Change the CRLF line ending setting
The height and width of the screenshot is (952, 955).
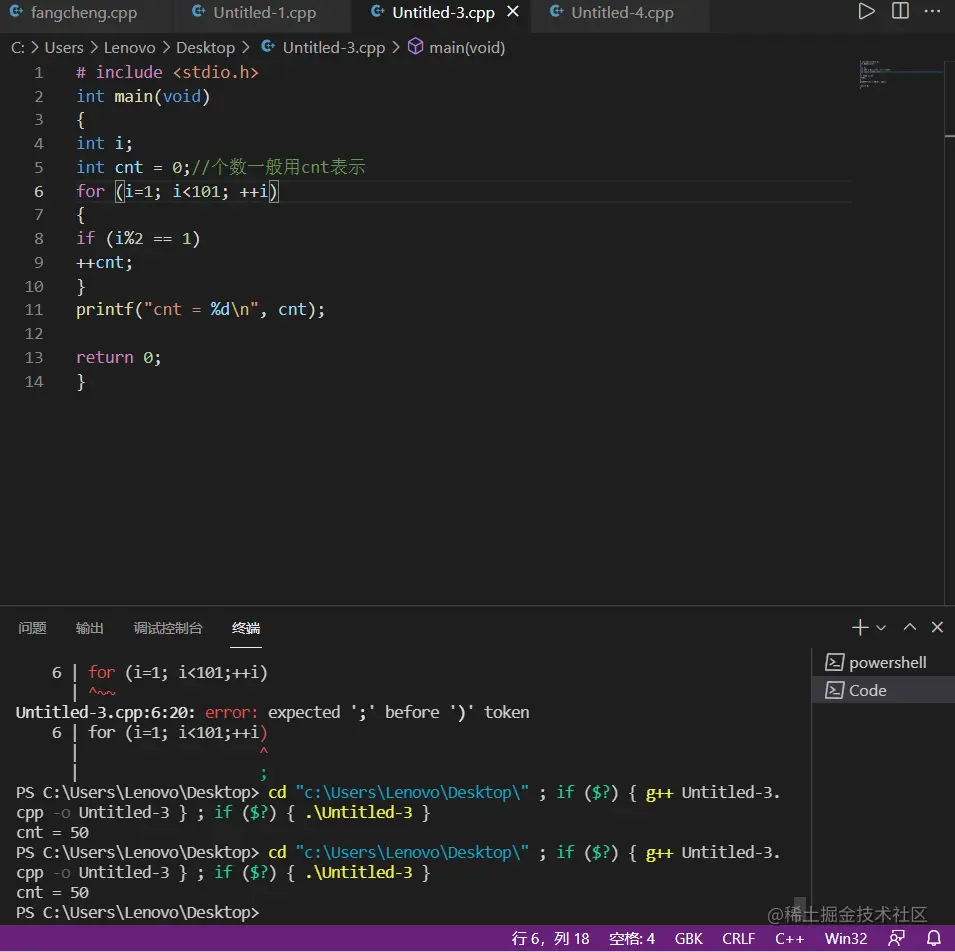click(738, 938)
